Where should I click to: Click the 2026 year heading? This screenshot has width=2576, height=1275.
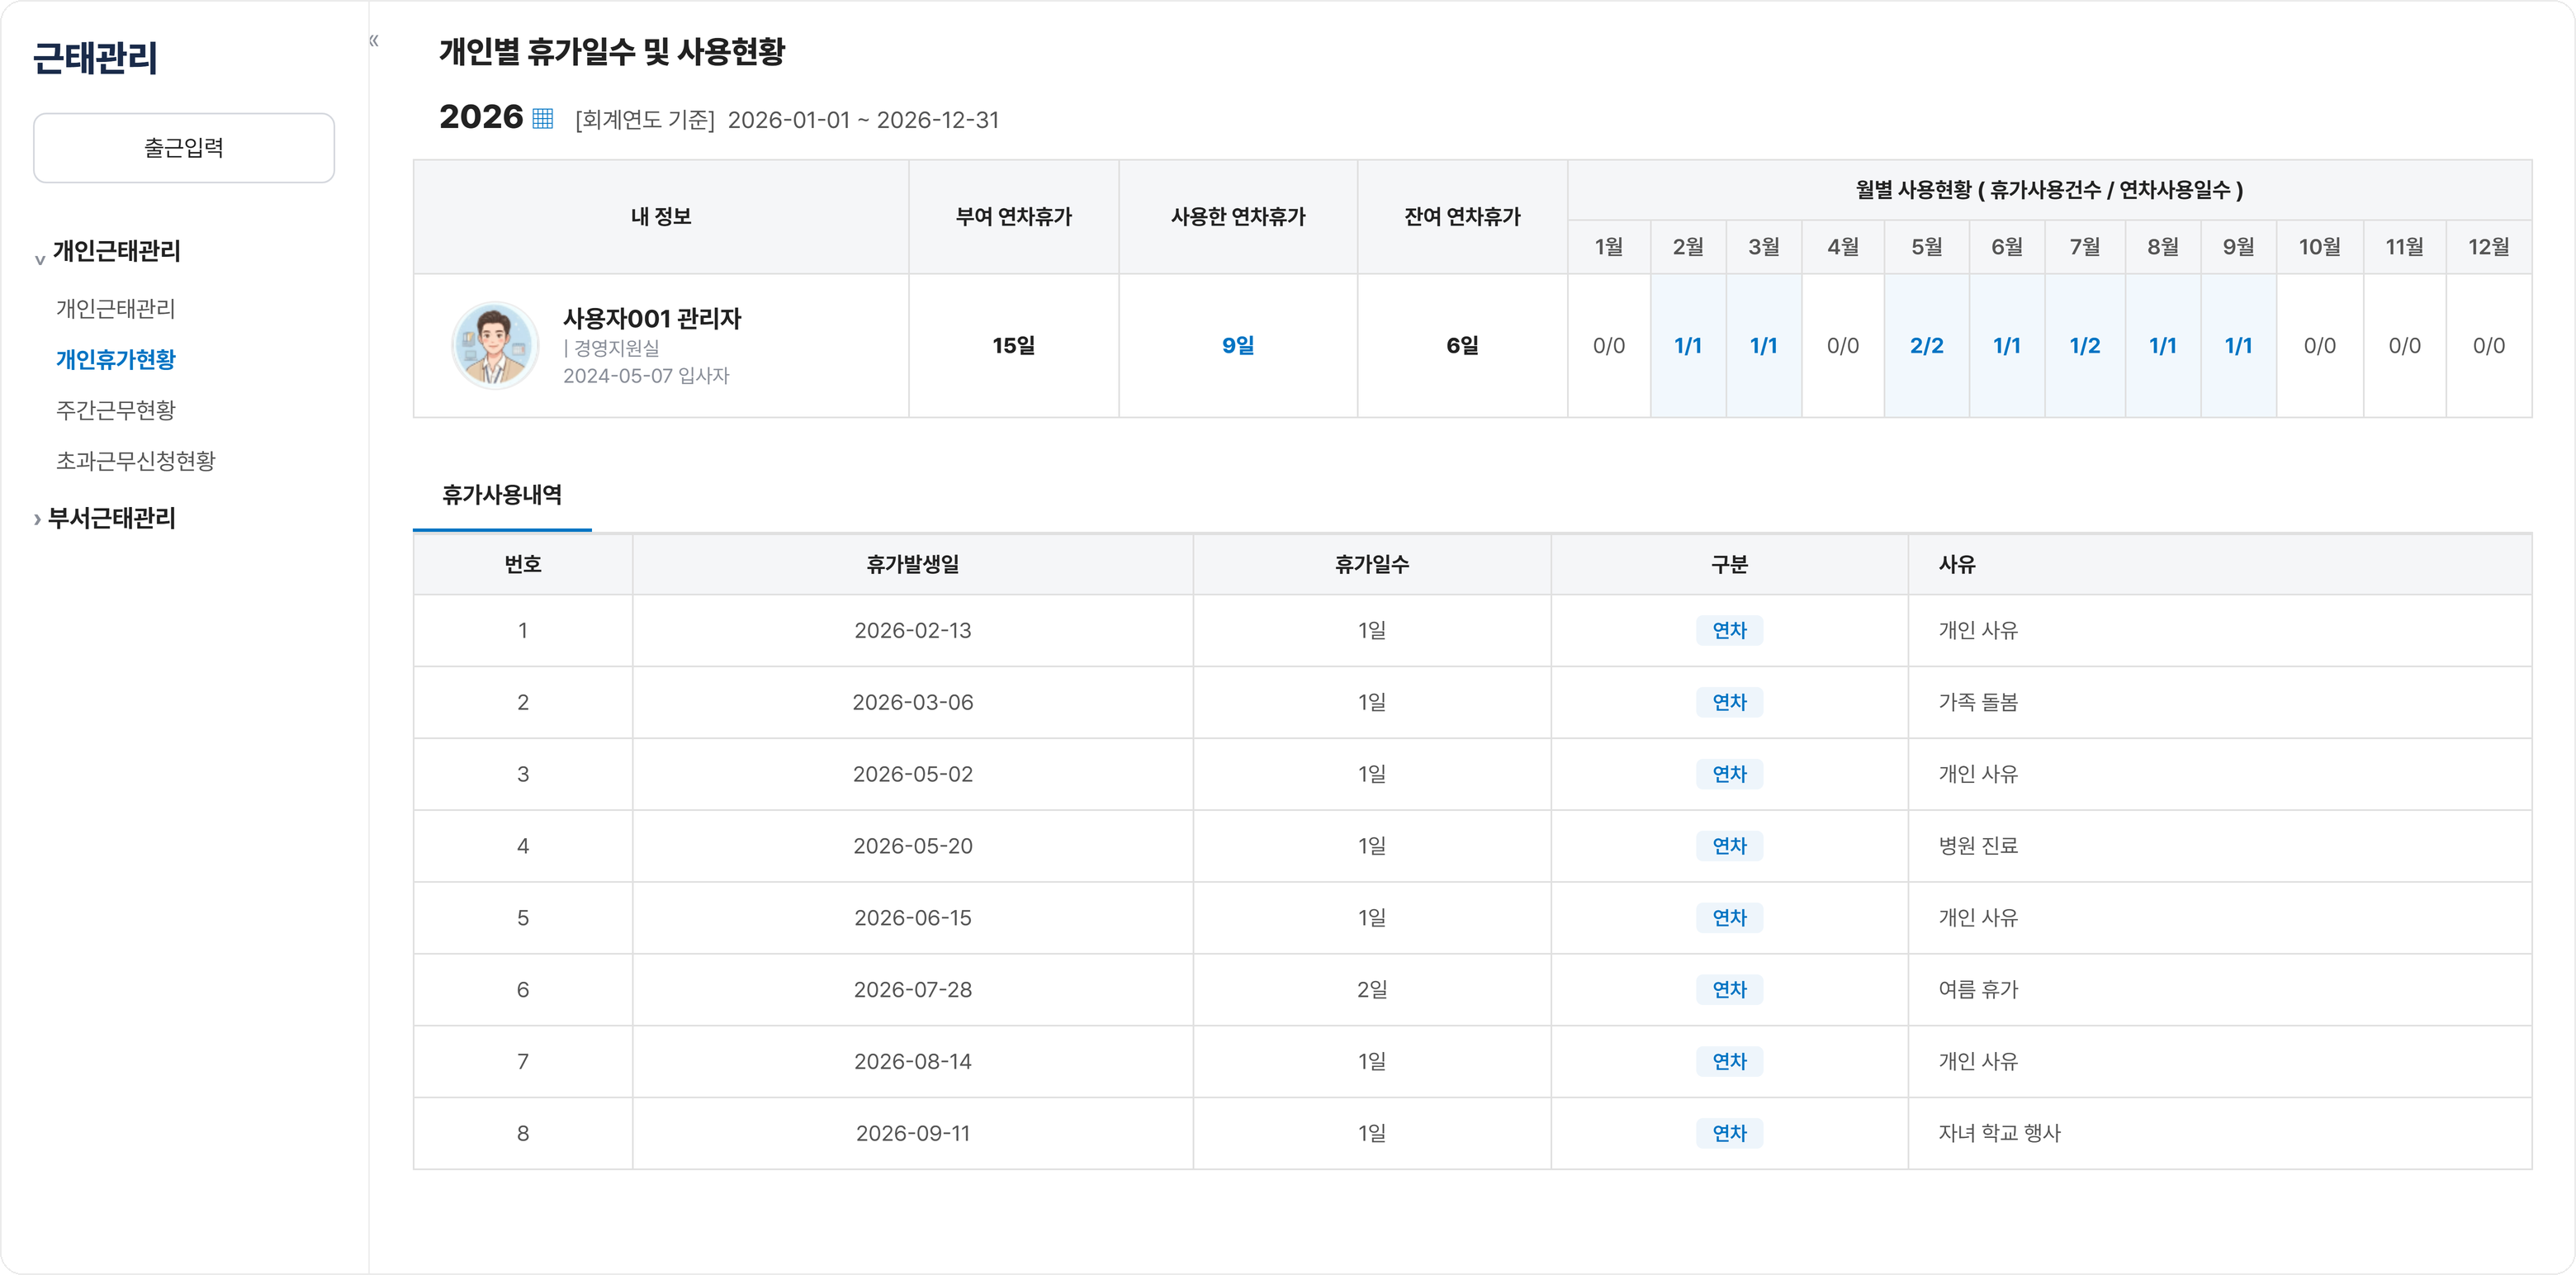click(481, 117)
